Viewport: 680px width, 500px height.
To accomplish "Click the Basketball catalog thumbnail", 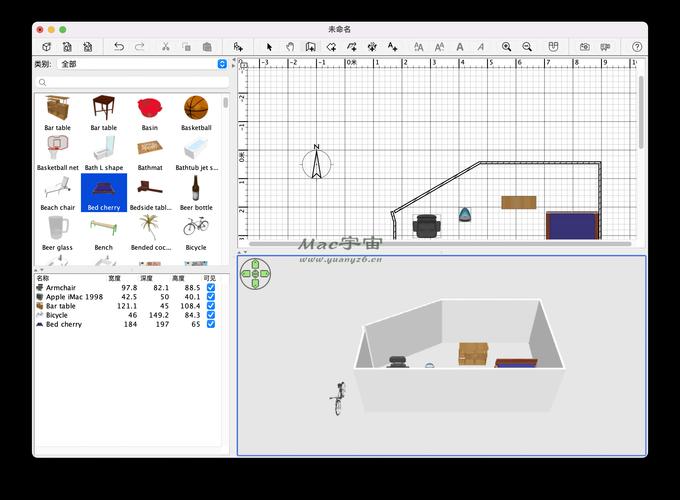I will 196,109.
